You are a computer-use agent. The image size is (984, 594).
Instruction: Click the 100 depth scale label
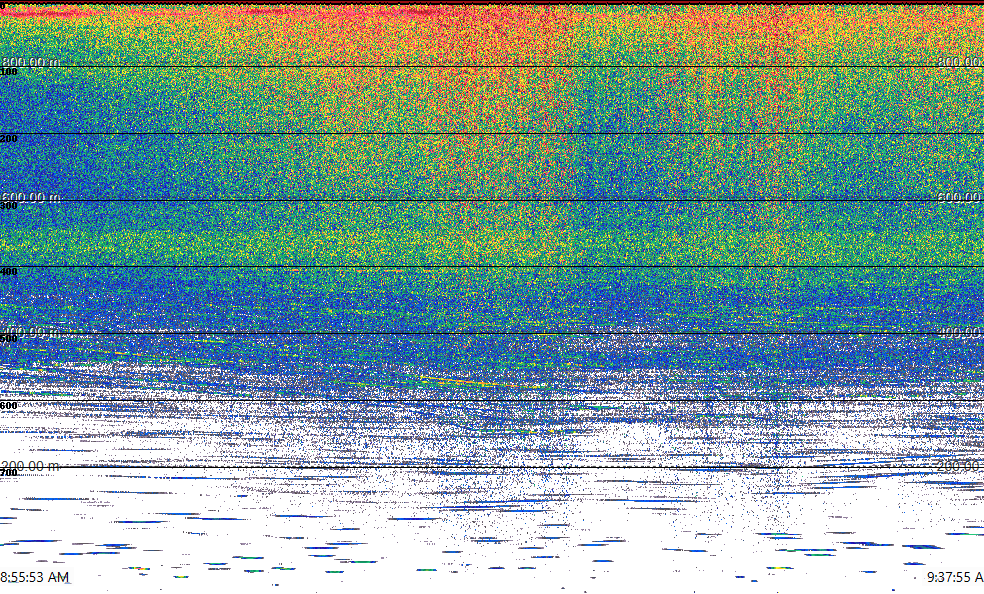click(9, 72)
